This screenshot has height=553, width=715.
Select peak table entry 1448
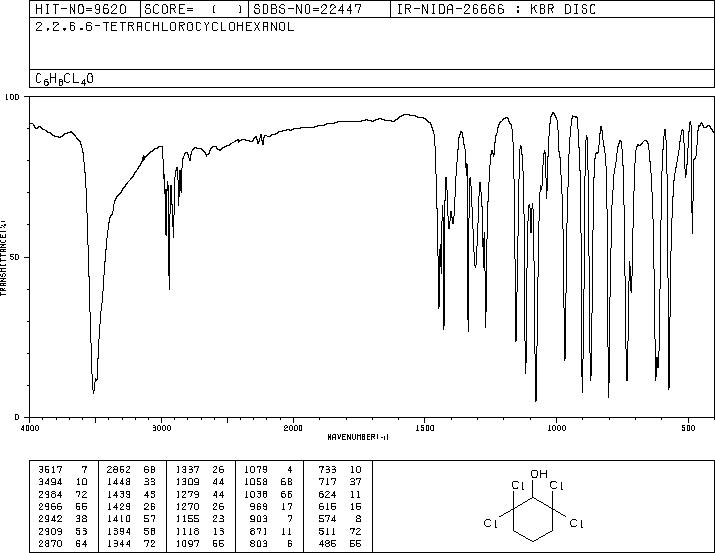click(119, 481)
